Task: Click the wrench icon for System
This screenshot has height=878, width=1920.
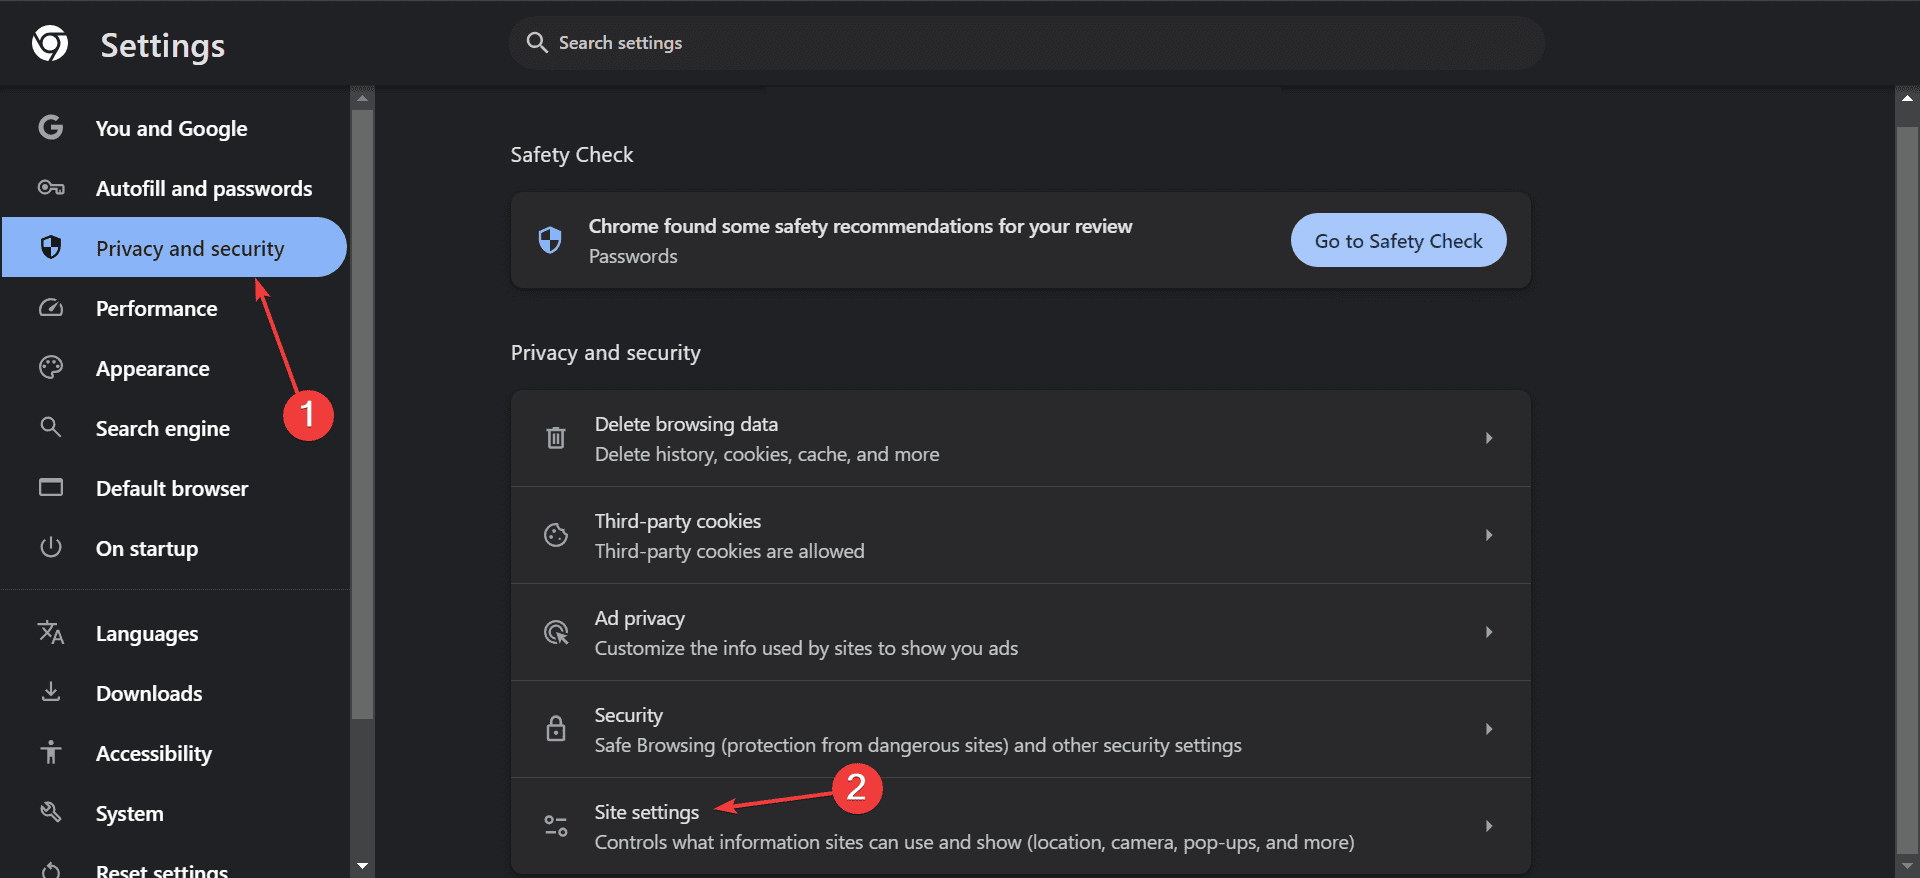Action: click(x=51, y=813)
